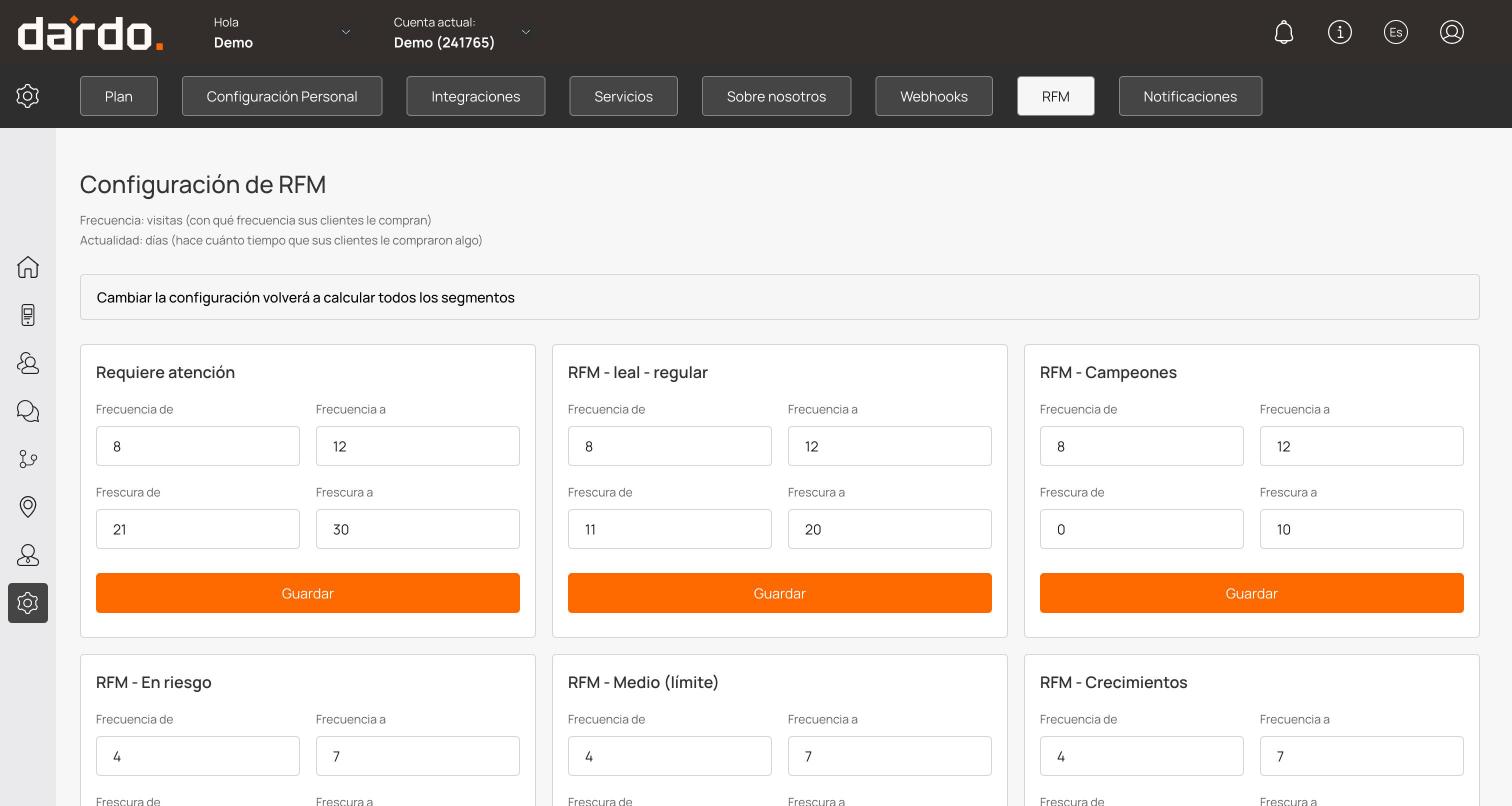Open the location pin icon in the sidebar
This screenshot has height=806, width=1512.
(28, 507)
